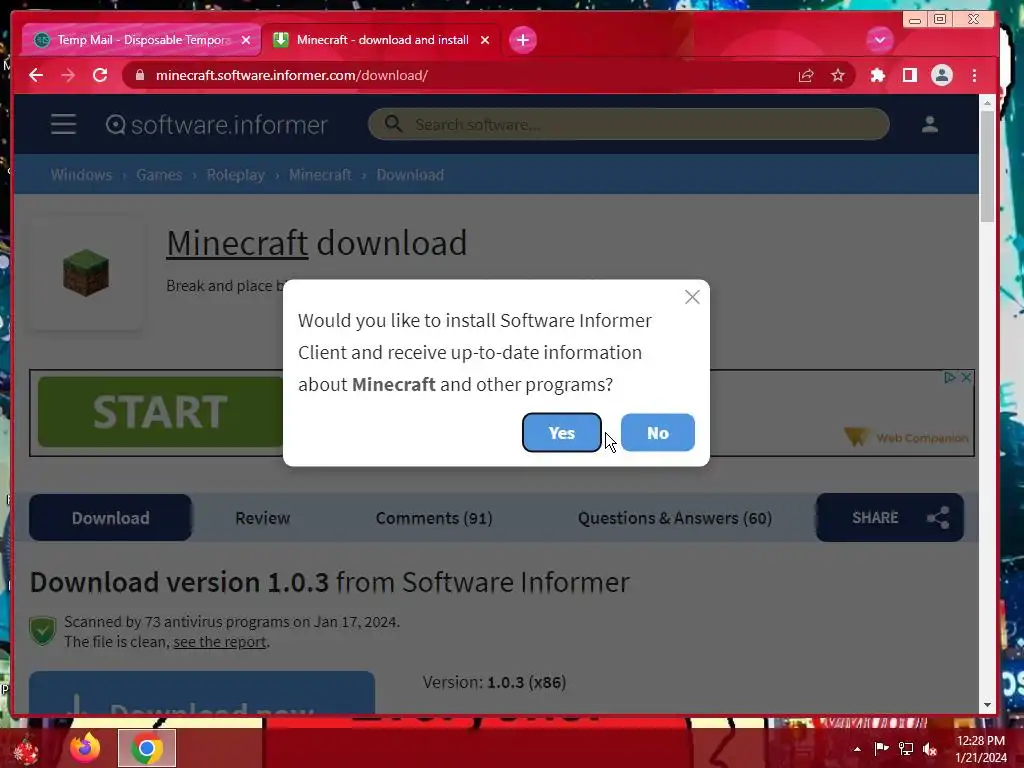This screenshot has width=1024, height=768.
Task: Click the Minecraft title link
Action: click(x=237, y=243)
